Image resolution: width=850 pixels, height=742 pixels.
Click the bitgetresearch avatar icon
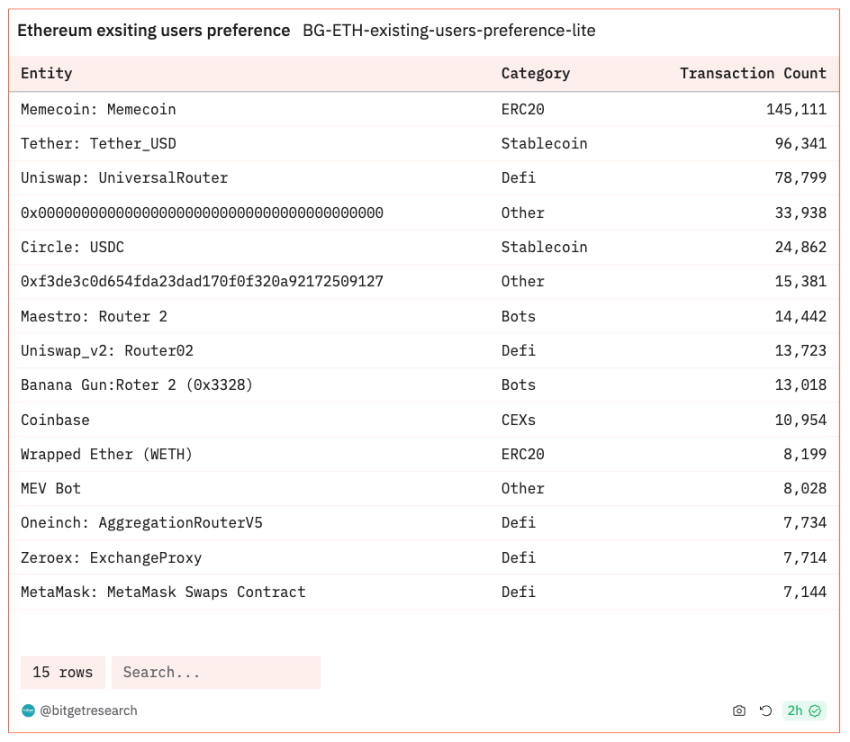point(28,711)
